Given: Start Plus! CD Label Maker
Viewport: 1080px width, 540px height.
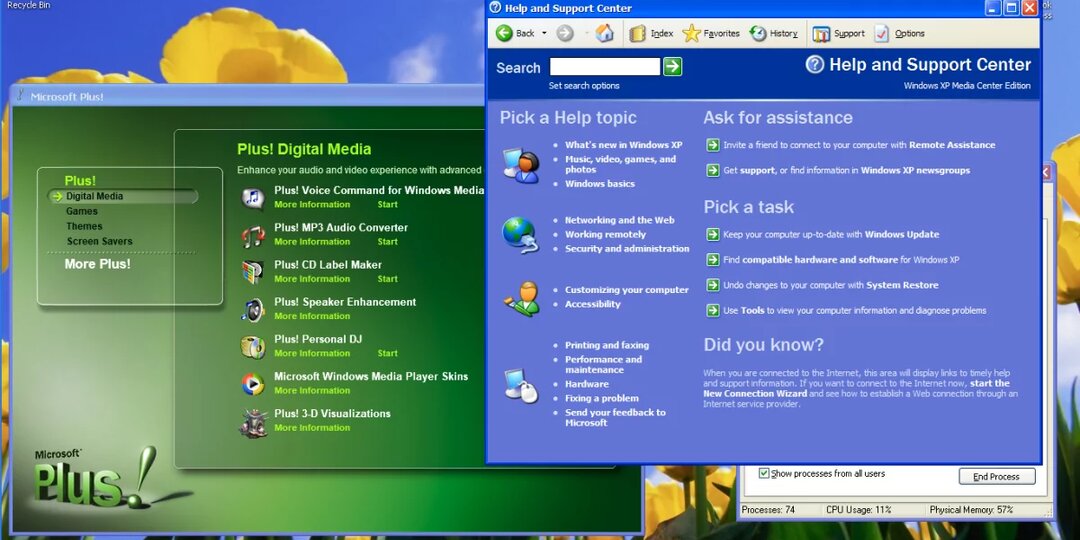Looking at the screenshot, I should [x=387, y=279].
